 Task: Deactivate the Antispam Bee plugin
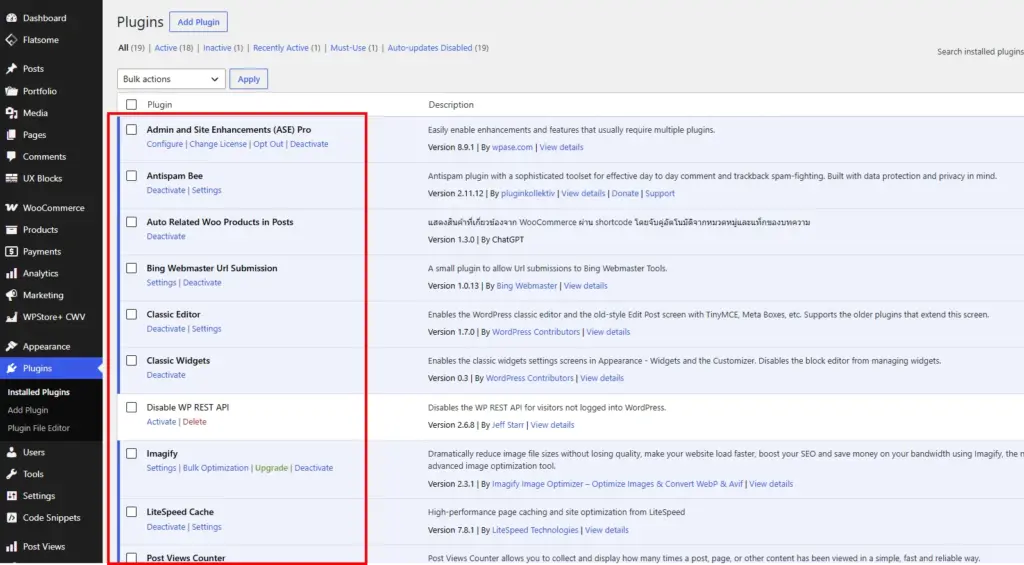pos(166,190)
